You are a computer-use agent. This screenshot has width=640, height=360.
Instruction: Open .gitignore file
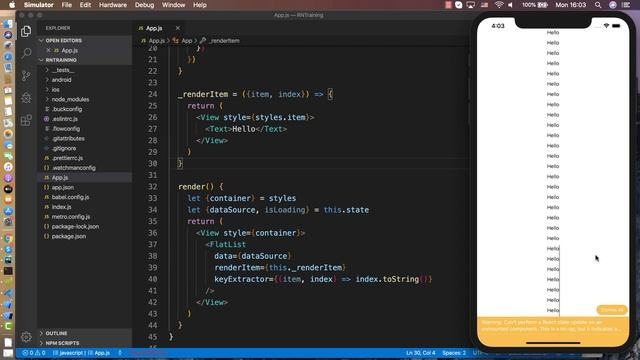click(x=64, y=148)
